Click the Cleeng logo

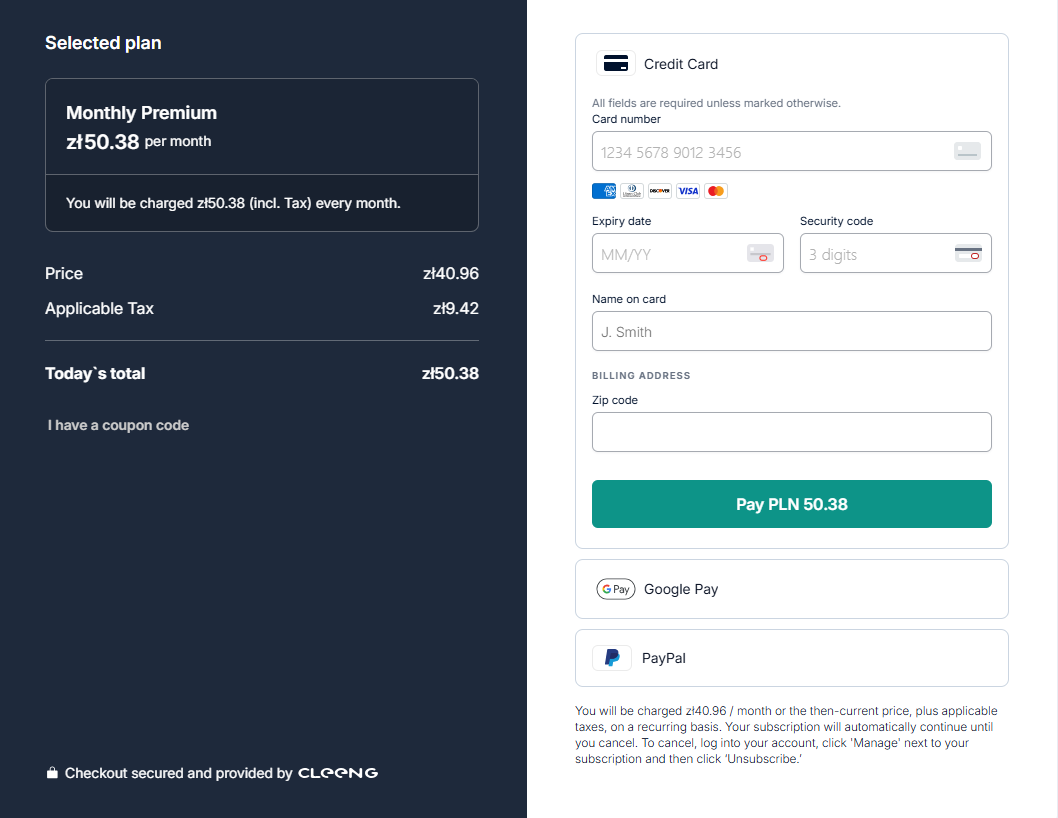click(338, 773)
